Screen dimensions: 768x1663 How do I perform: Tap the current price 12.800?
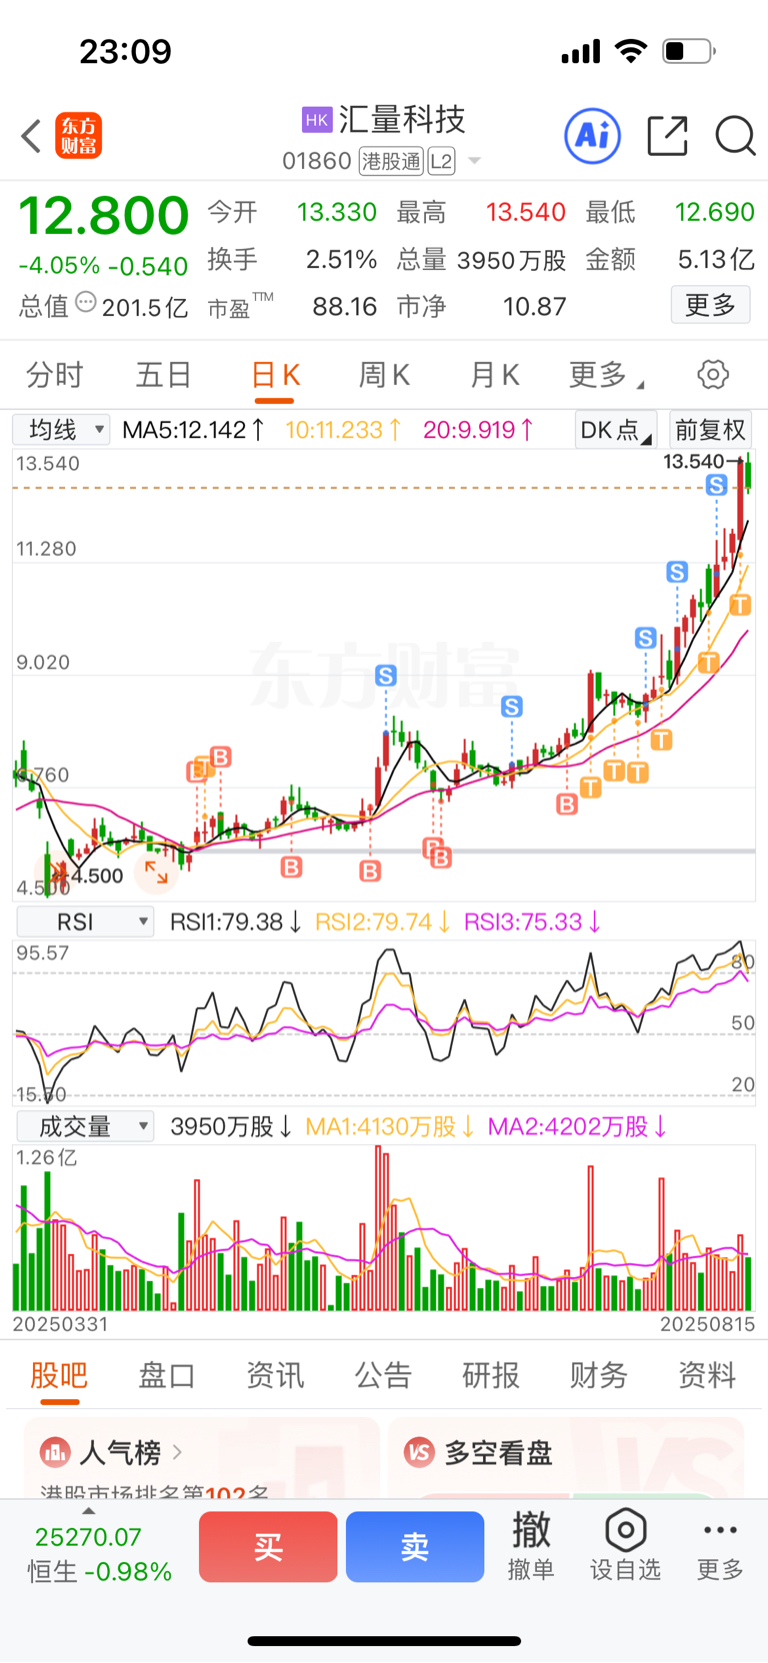[104, 216]
